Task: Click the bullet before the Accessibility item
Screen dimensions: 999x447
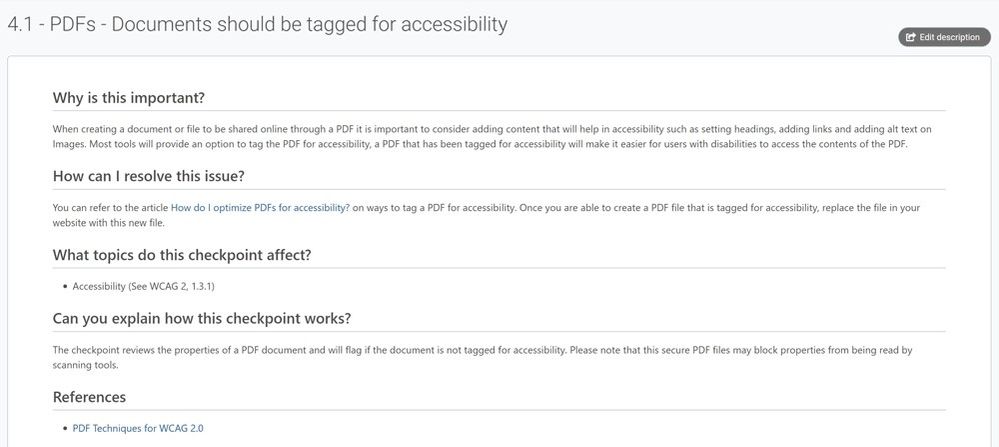Action: coord(66,287)
